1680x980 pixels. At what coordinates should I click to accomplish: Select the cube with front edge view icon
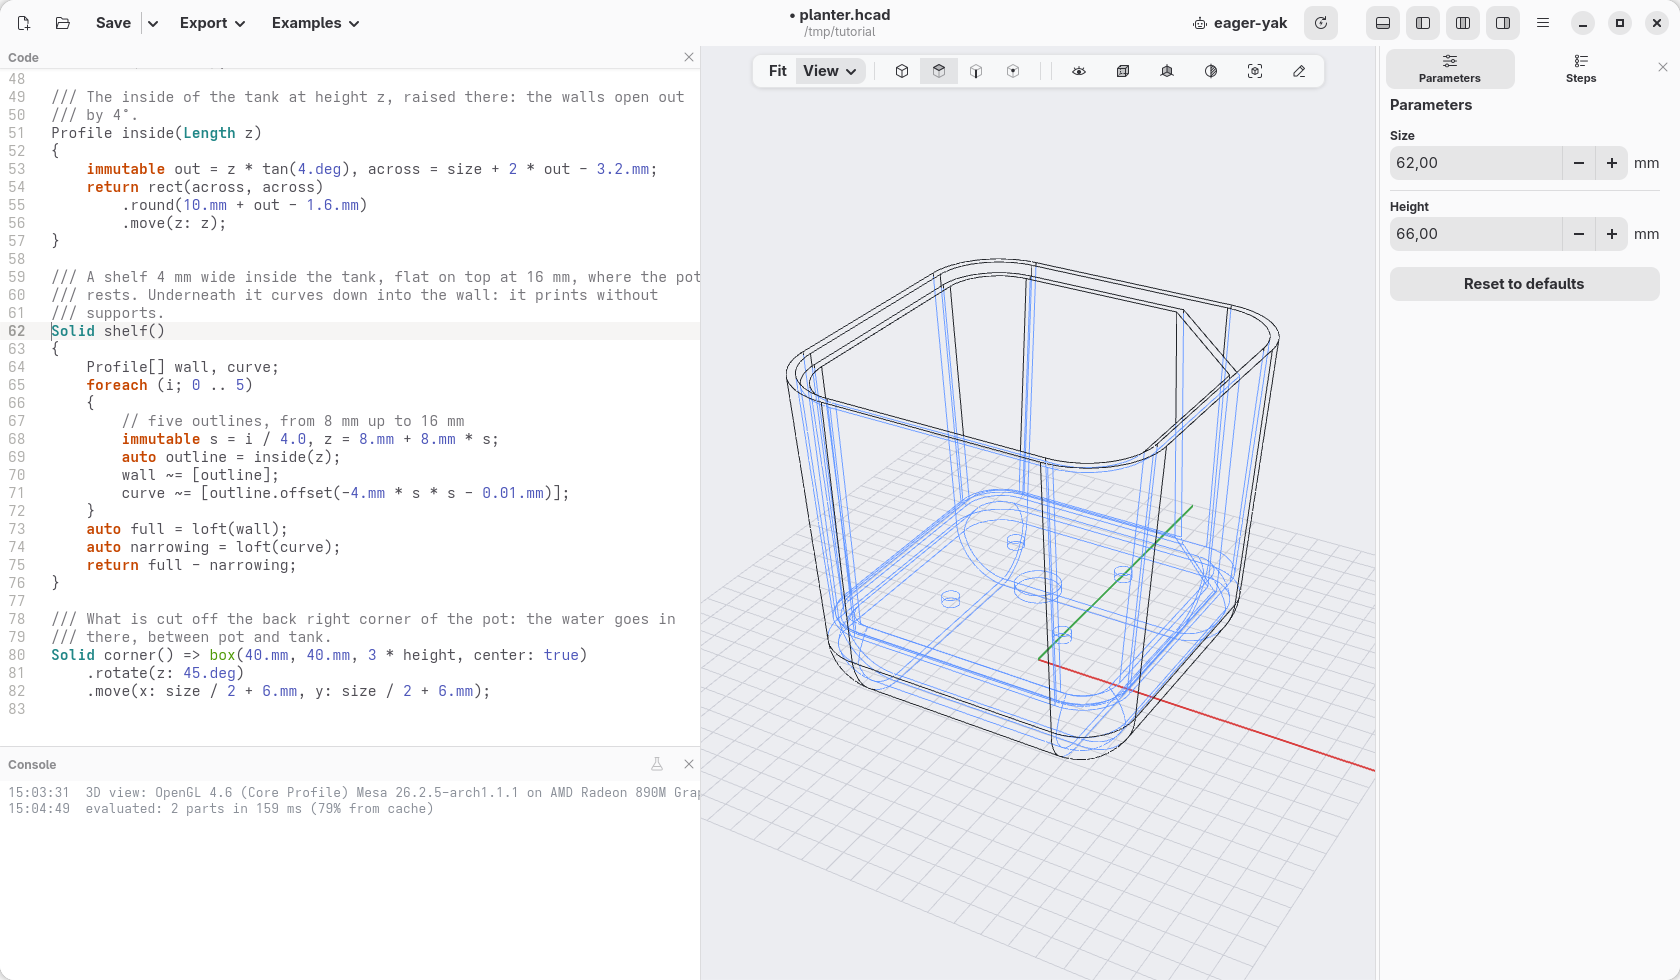pos(976,71)
